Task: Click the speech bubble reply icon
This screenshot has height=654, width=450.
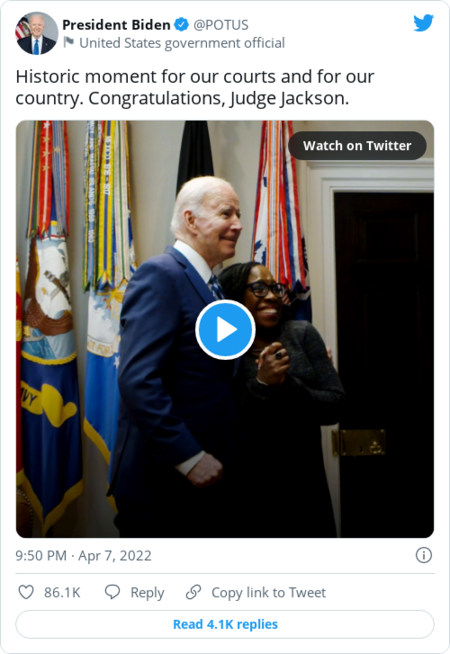Action: point(112,592)
